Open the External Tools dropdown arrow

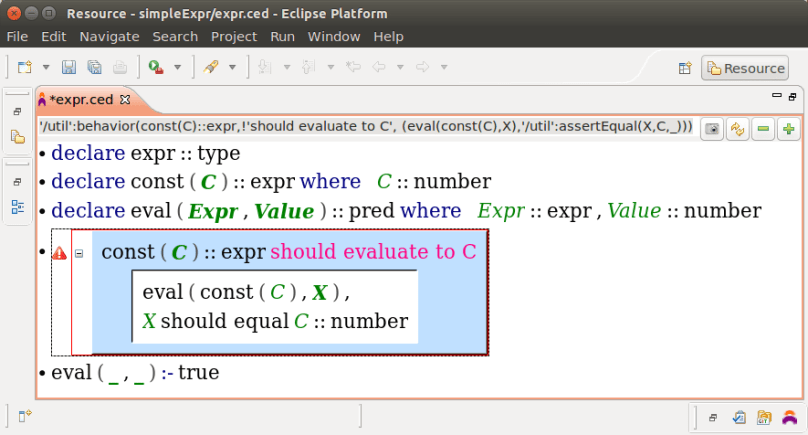(232, 67)
